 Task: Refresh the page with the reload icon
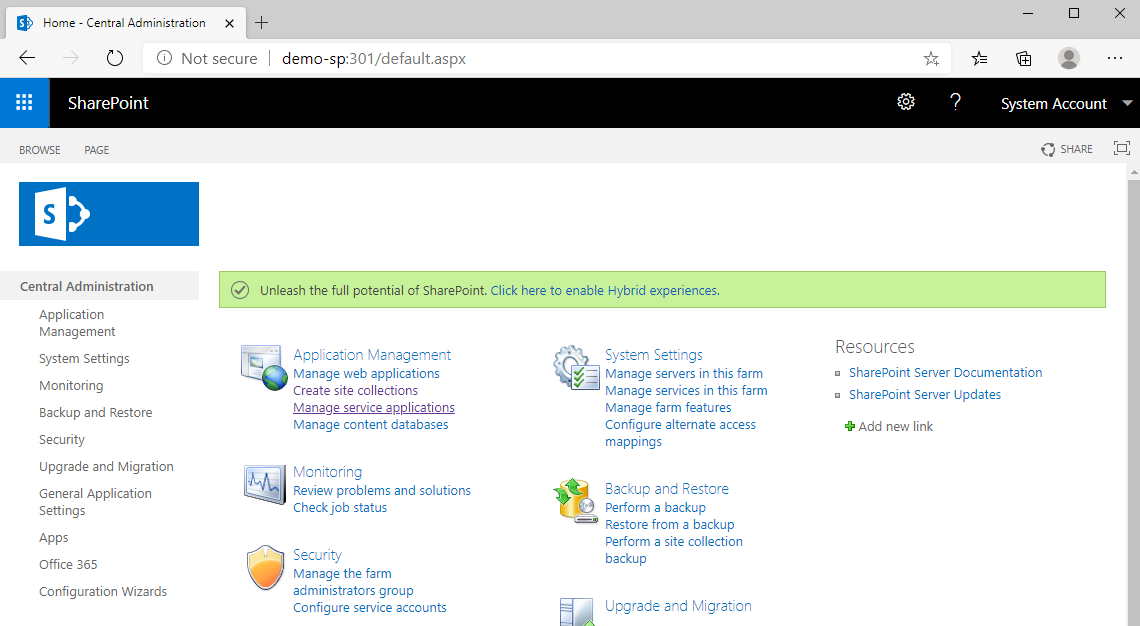point(115,58)
